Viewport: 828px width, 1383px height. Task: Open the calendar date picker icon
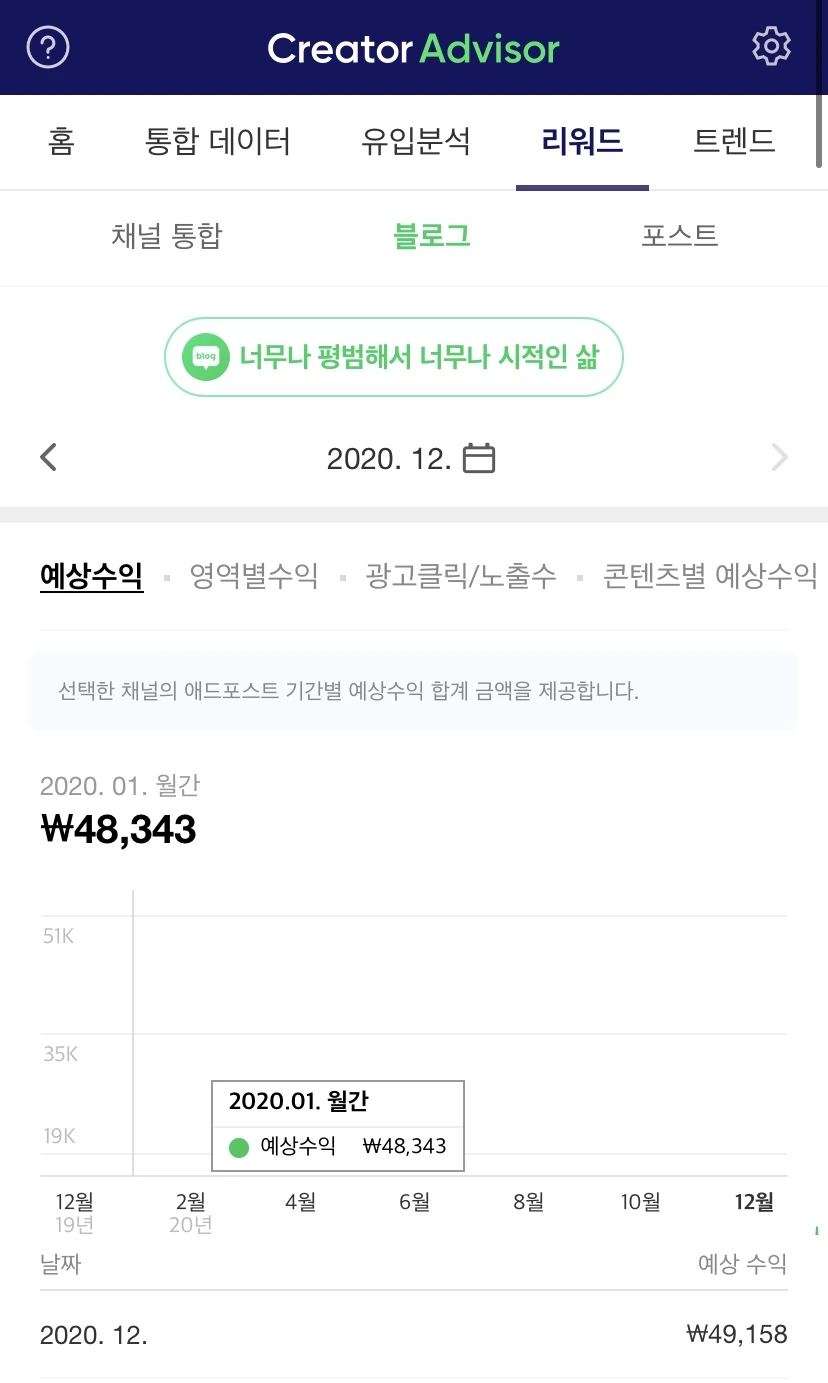click(480, 458)
